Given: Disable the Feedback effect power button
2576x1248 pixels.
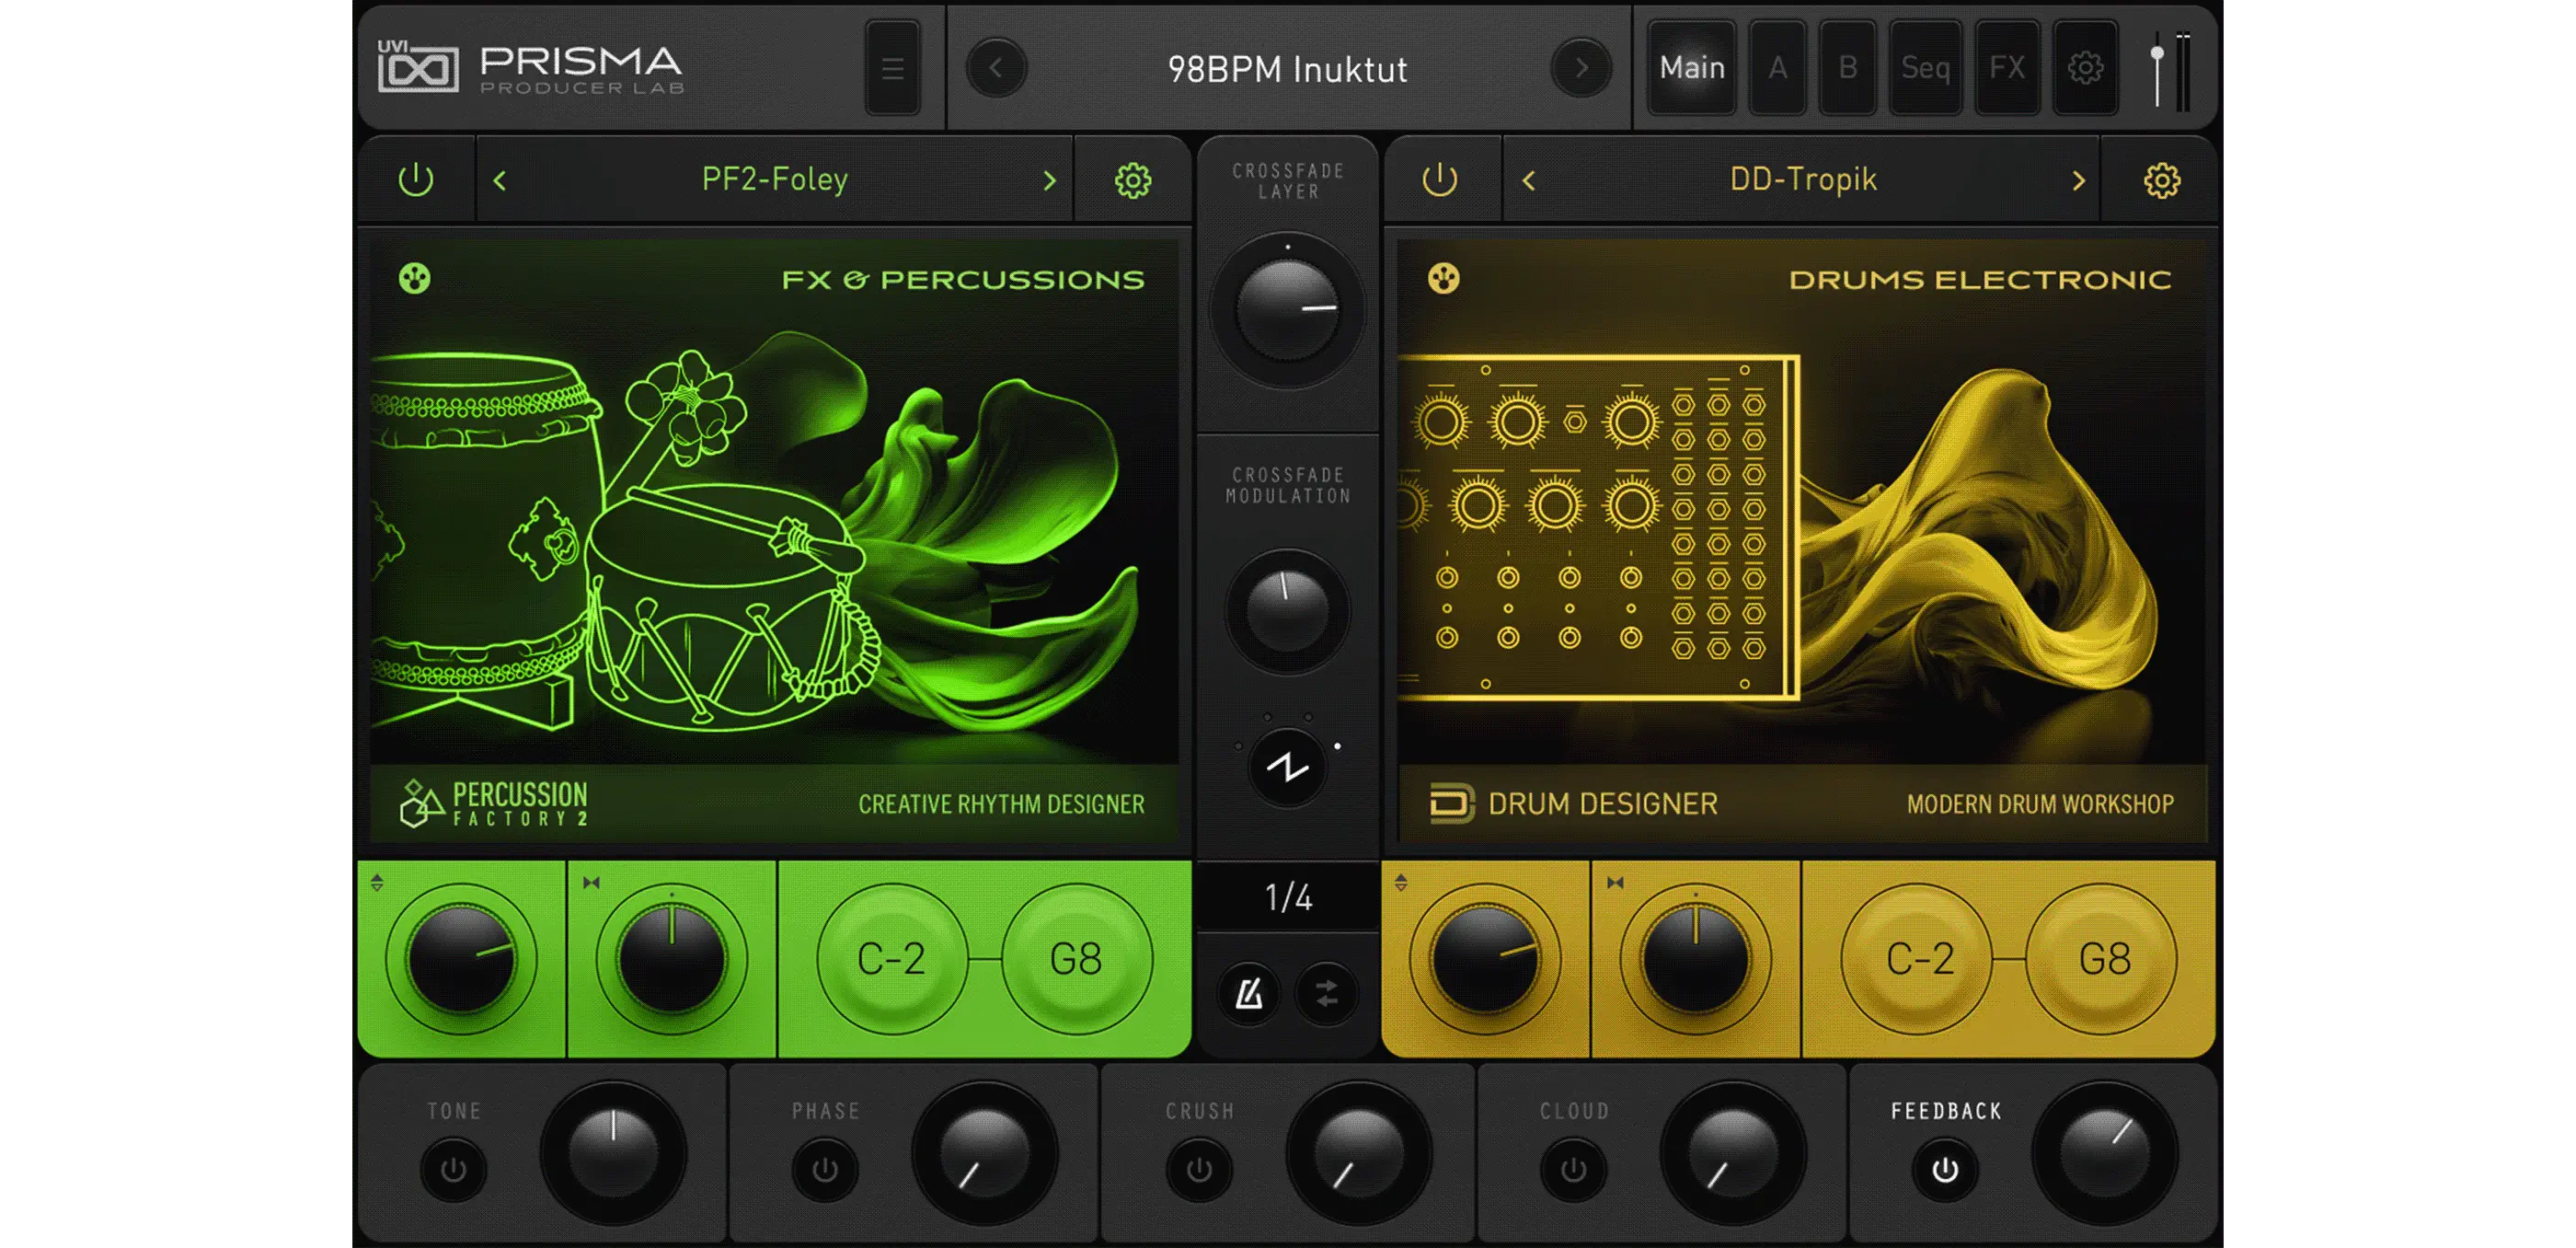Looking at the screenshot, I should (x=1945, y=1169).
